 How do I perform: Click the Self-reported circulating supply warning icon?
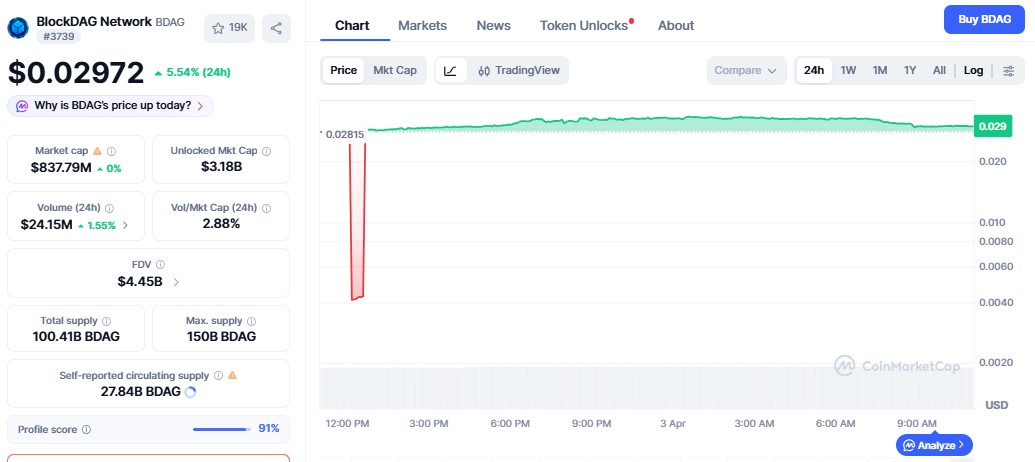tap(232, 375)
